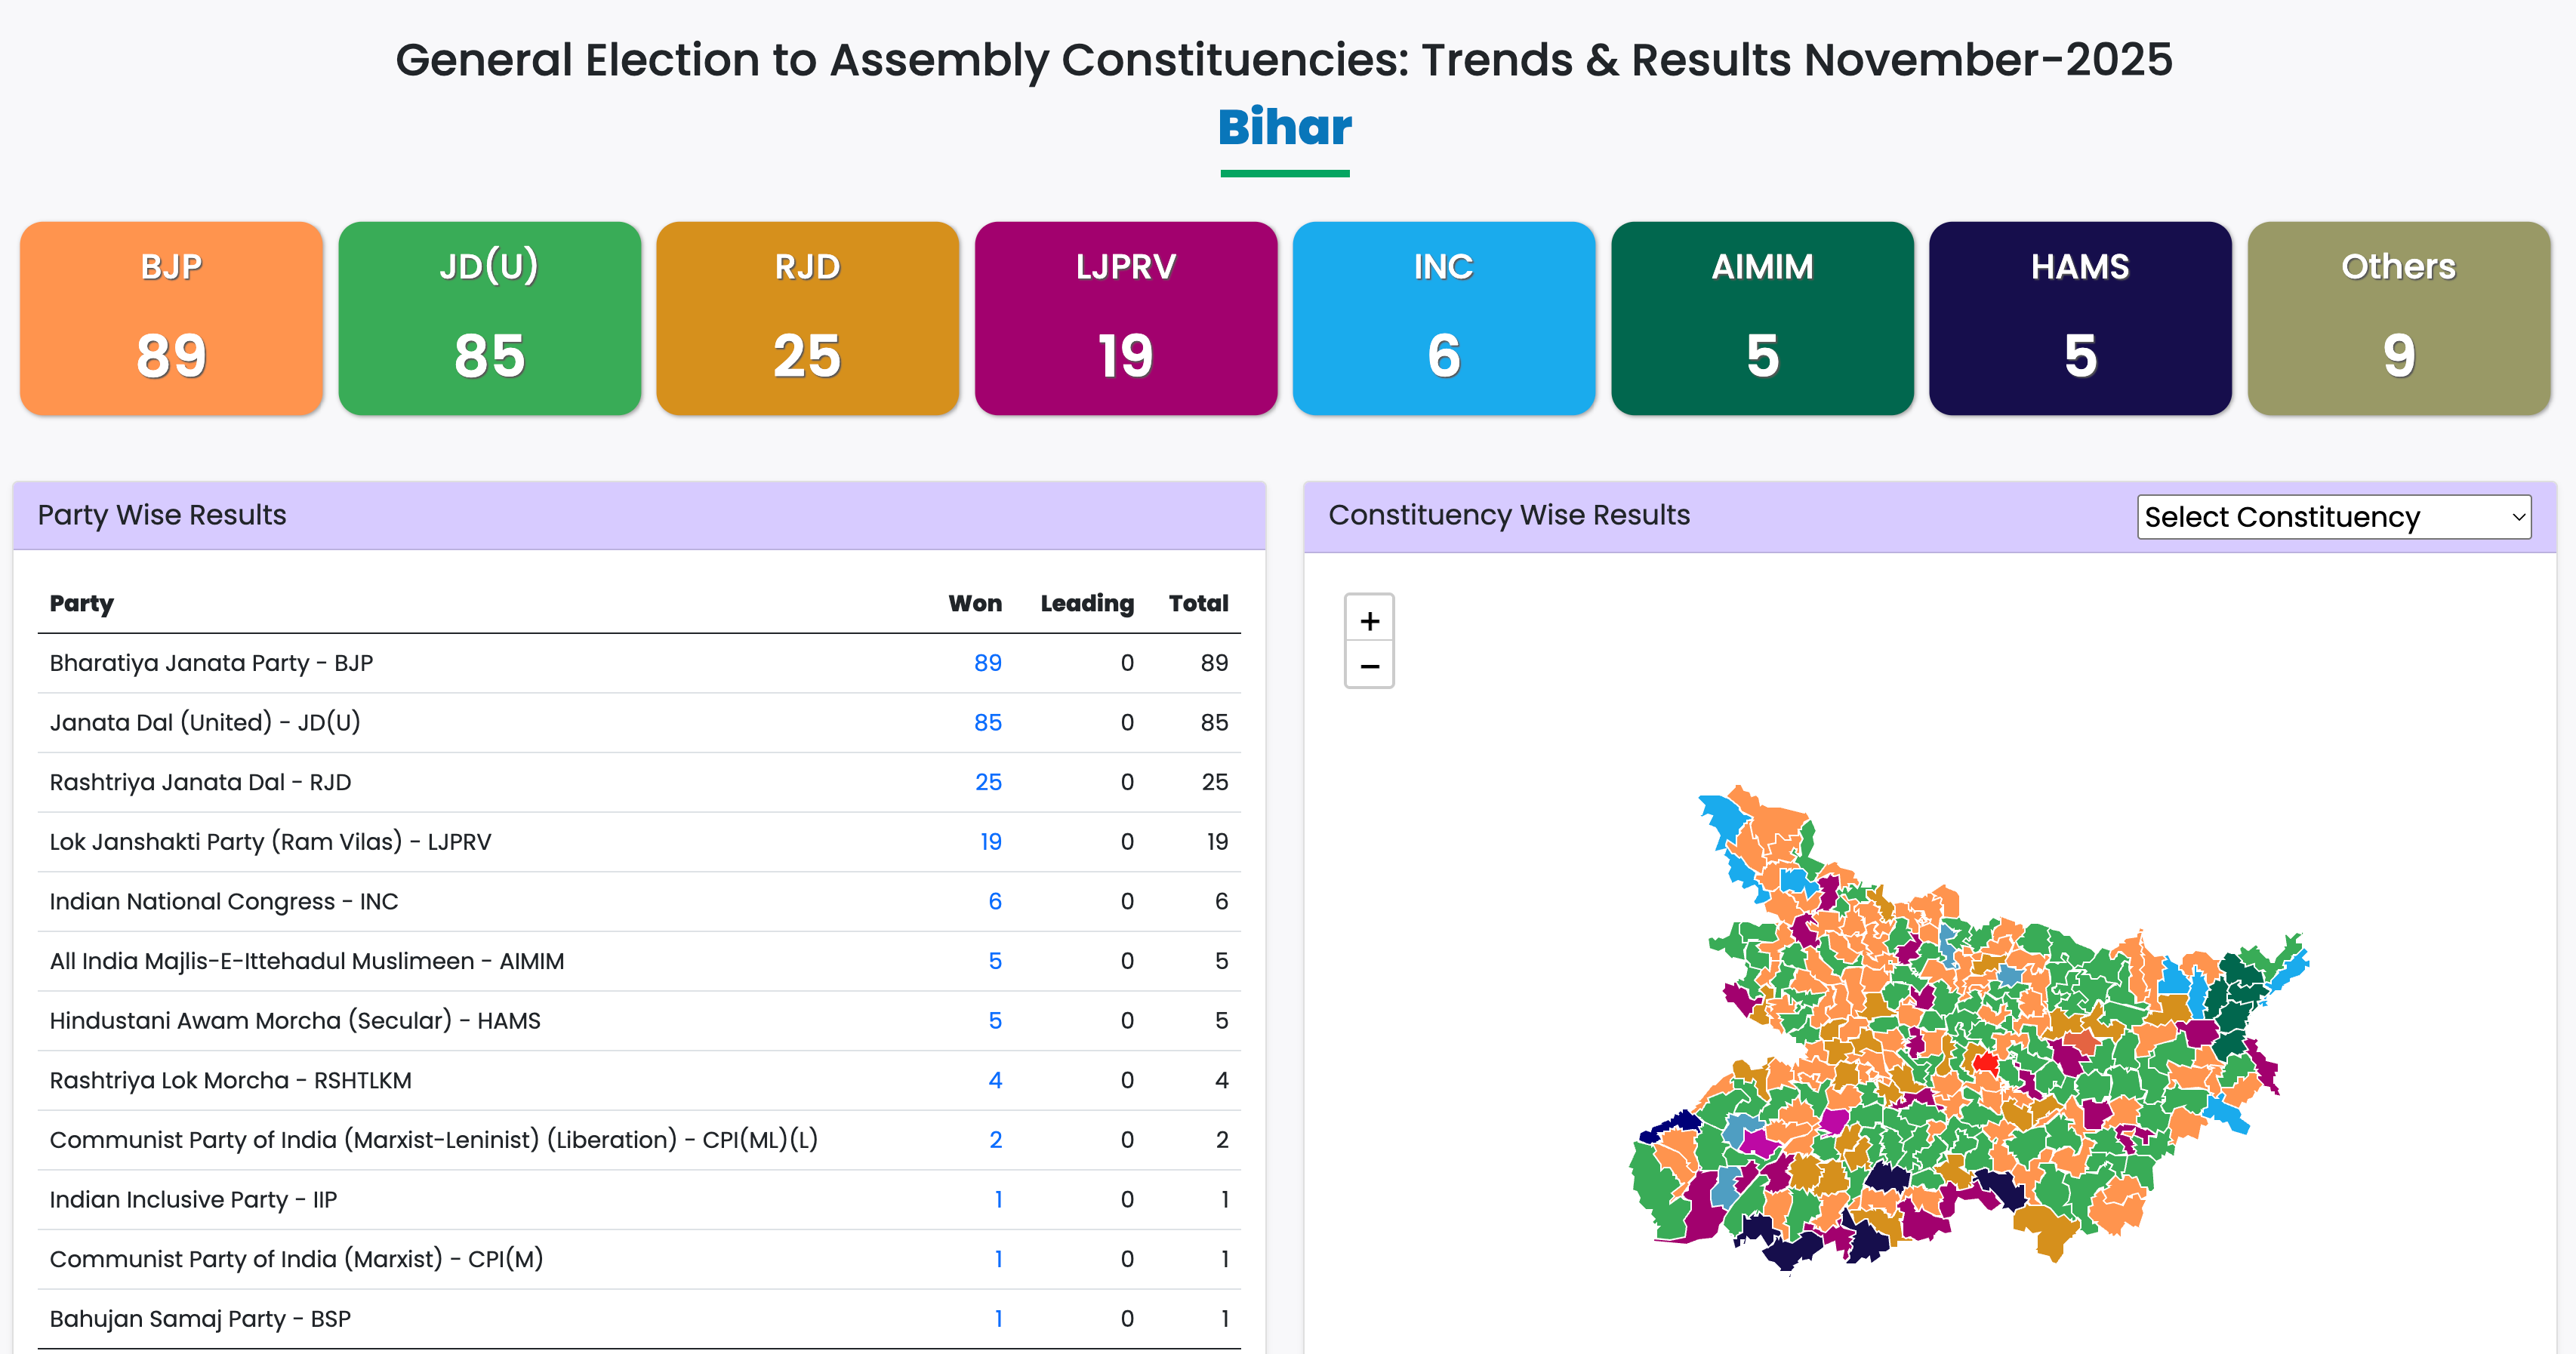The image size is (2576, 1354).
Task: Click the Bihar state heading
Action: pos(1284,127)
